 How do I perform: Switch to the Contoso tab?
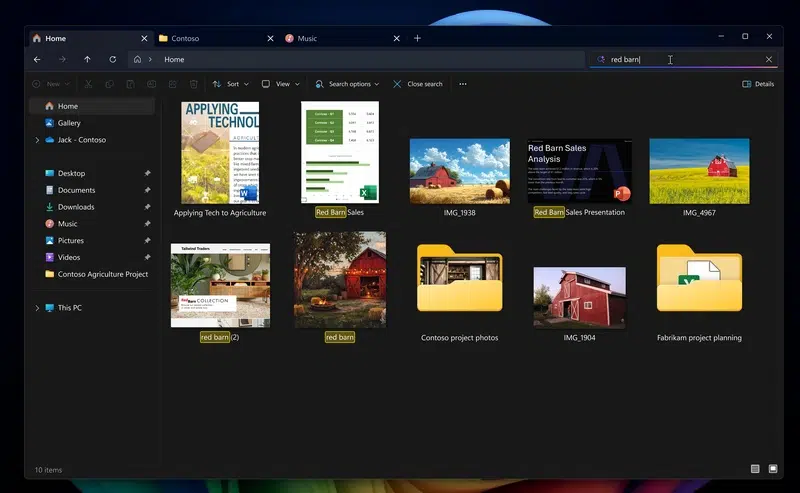(185, 38)
